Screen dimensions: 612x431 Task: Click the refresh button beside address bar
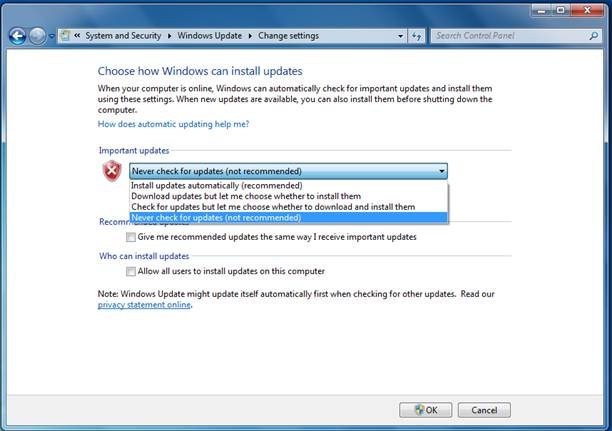(416, 36)
